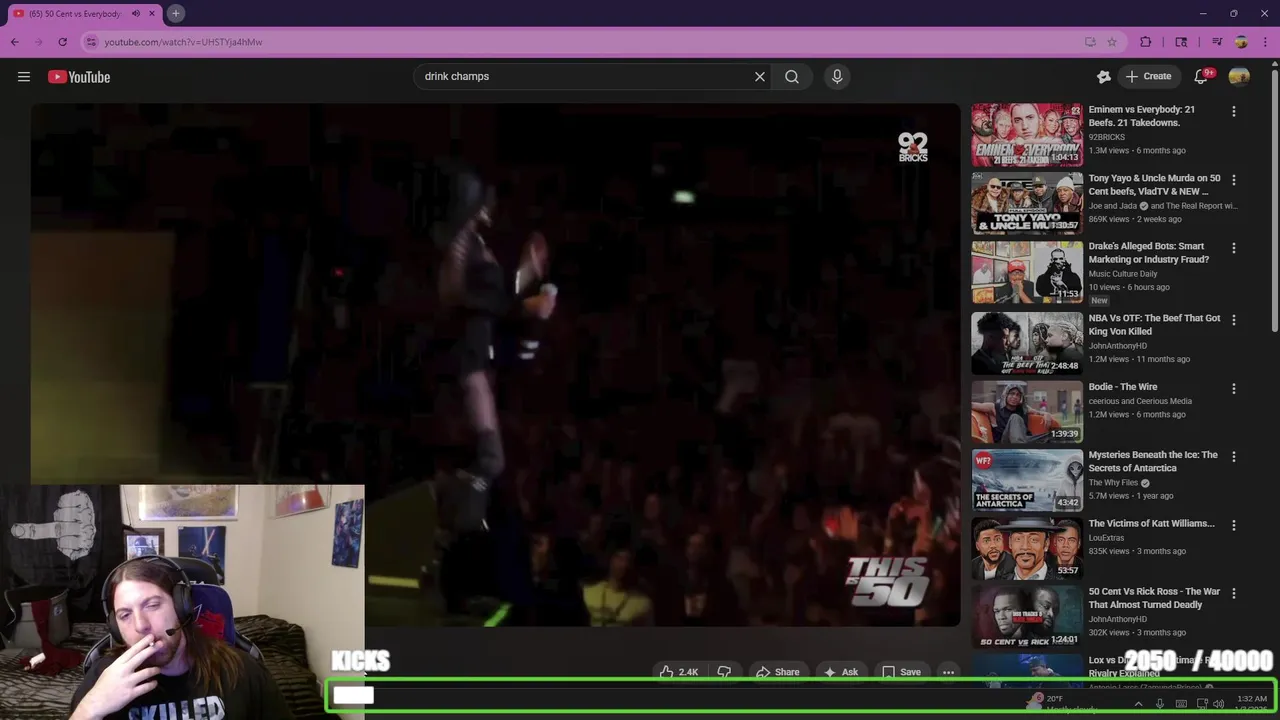The height and width of the screenshot is (720, 1280).
Task: Reload the current page
Action: coord(62,42)
